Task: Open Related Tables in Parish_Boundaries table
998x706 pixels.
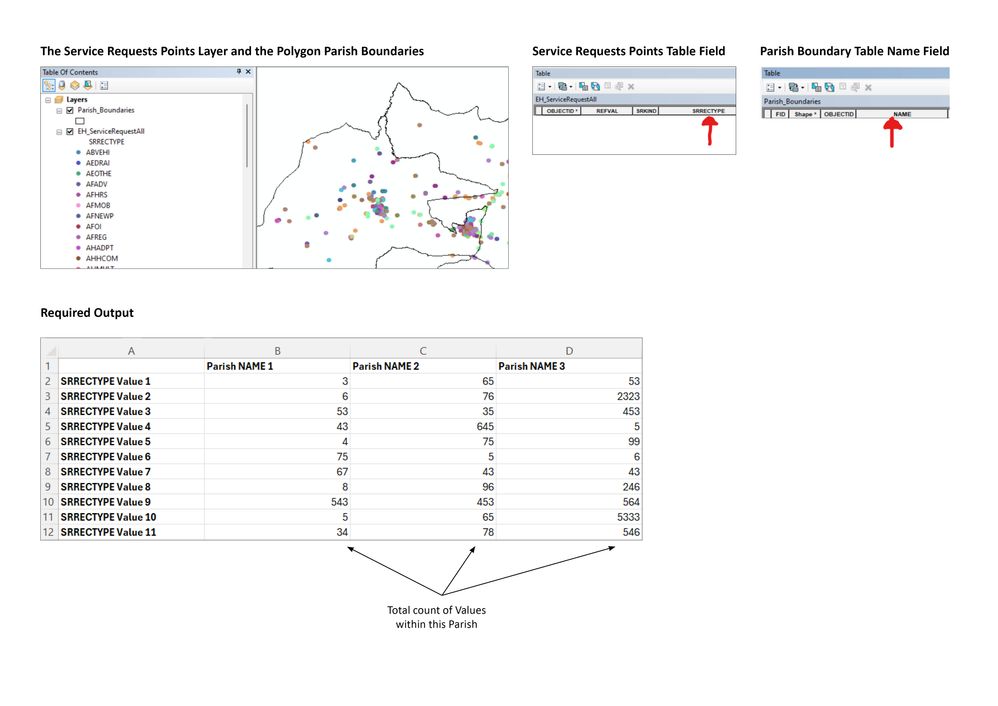Action: pos(793,87)
